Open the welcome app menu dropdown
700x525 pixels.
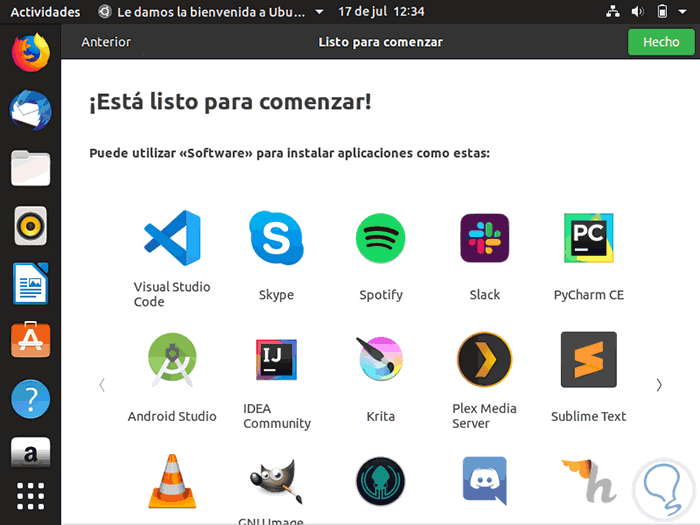tap(319, 12)
